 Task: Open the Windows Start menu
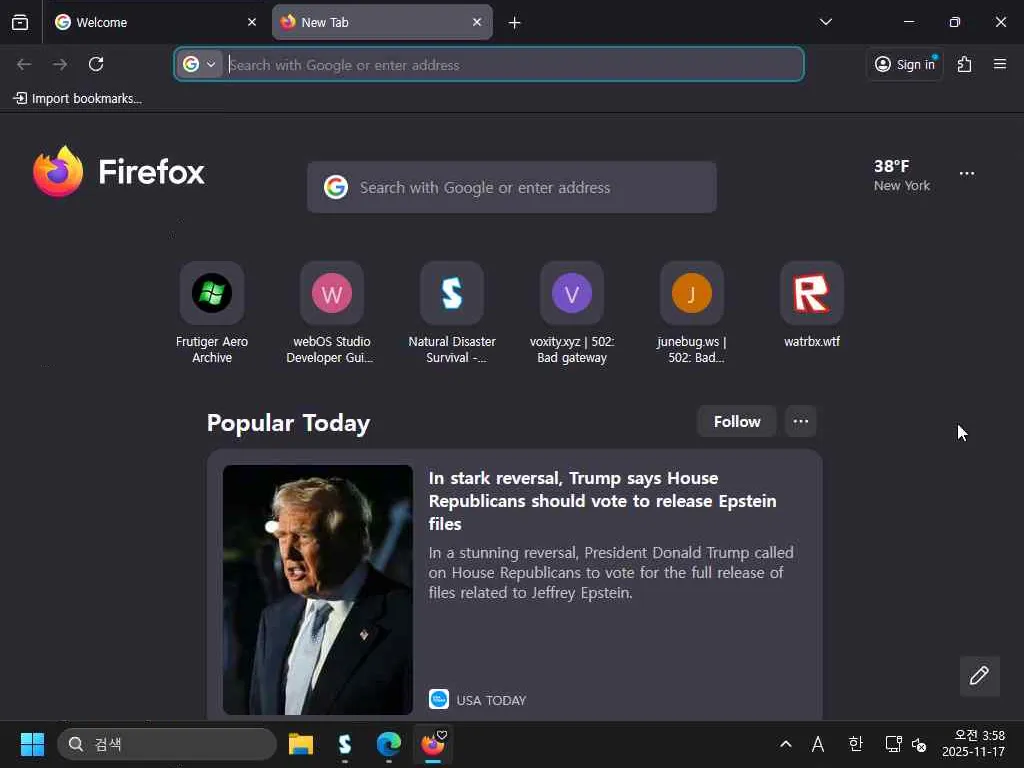click(32, 744)
